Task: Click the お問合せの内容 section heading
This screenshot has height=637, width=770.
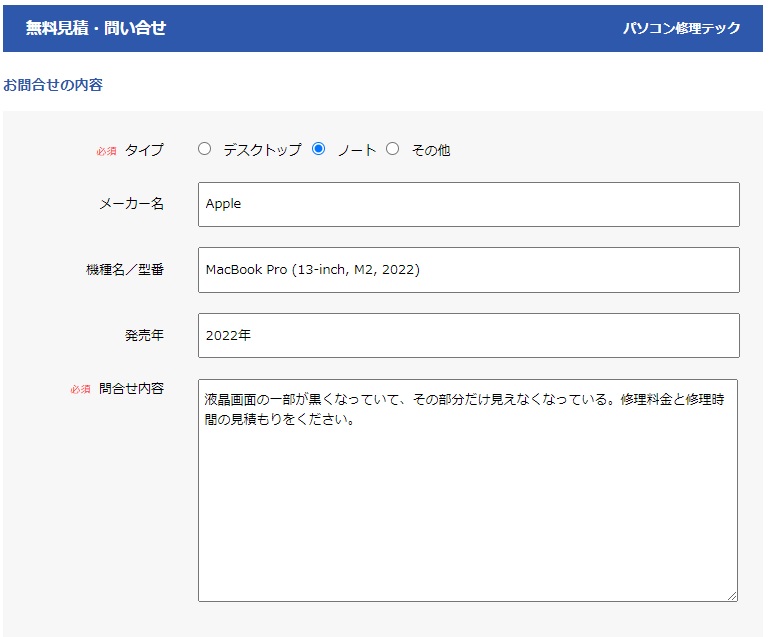Action: click(53, 85)
